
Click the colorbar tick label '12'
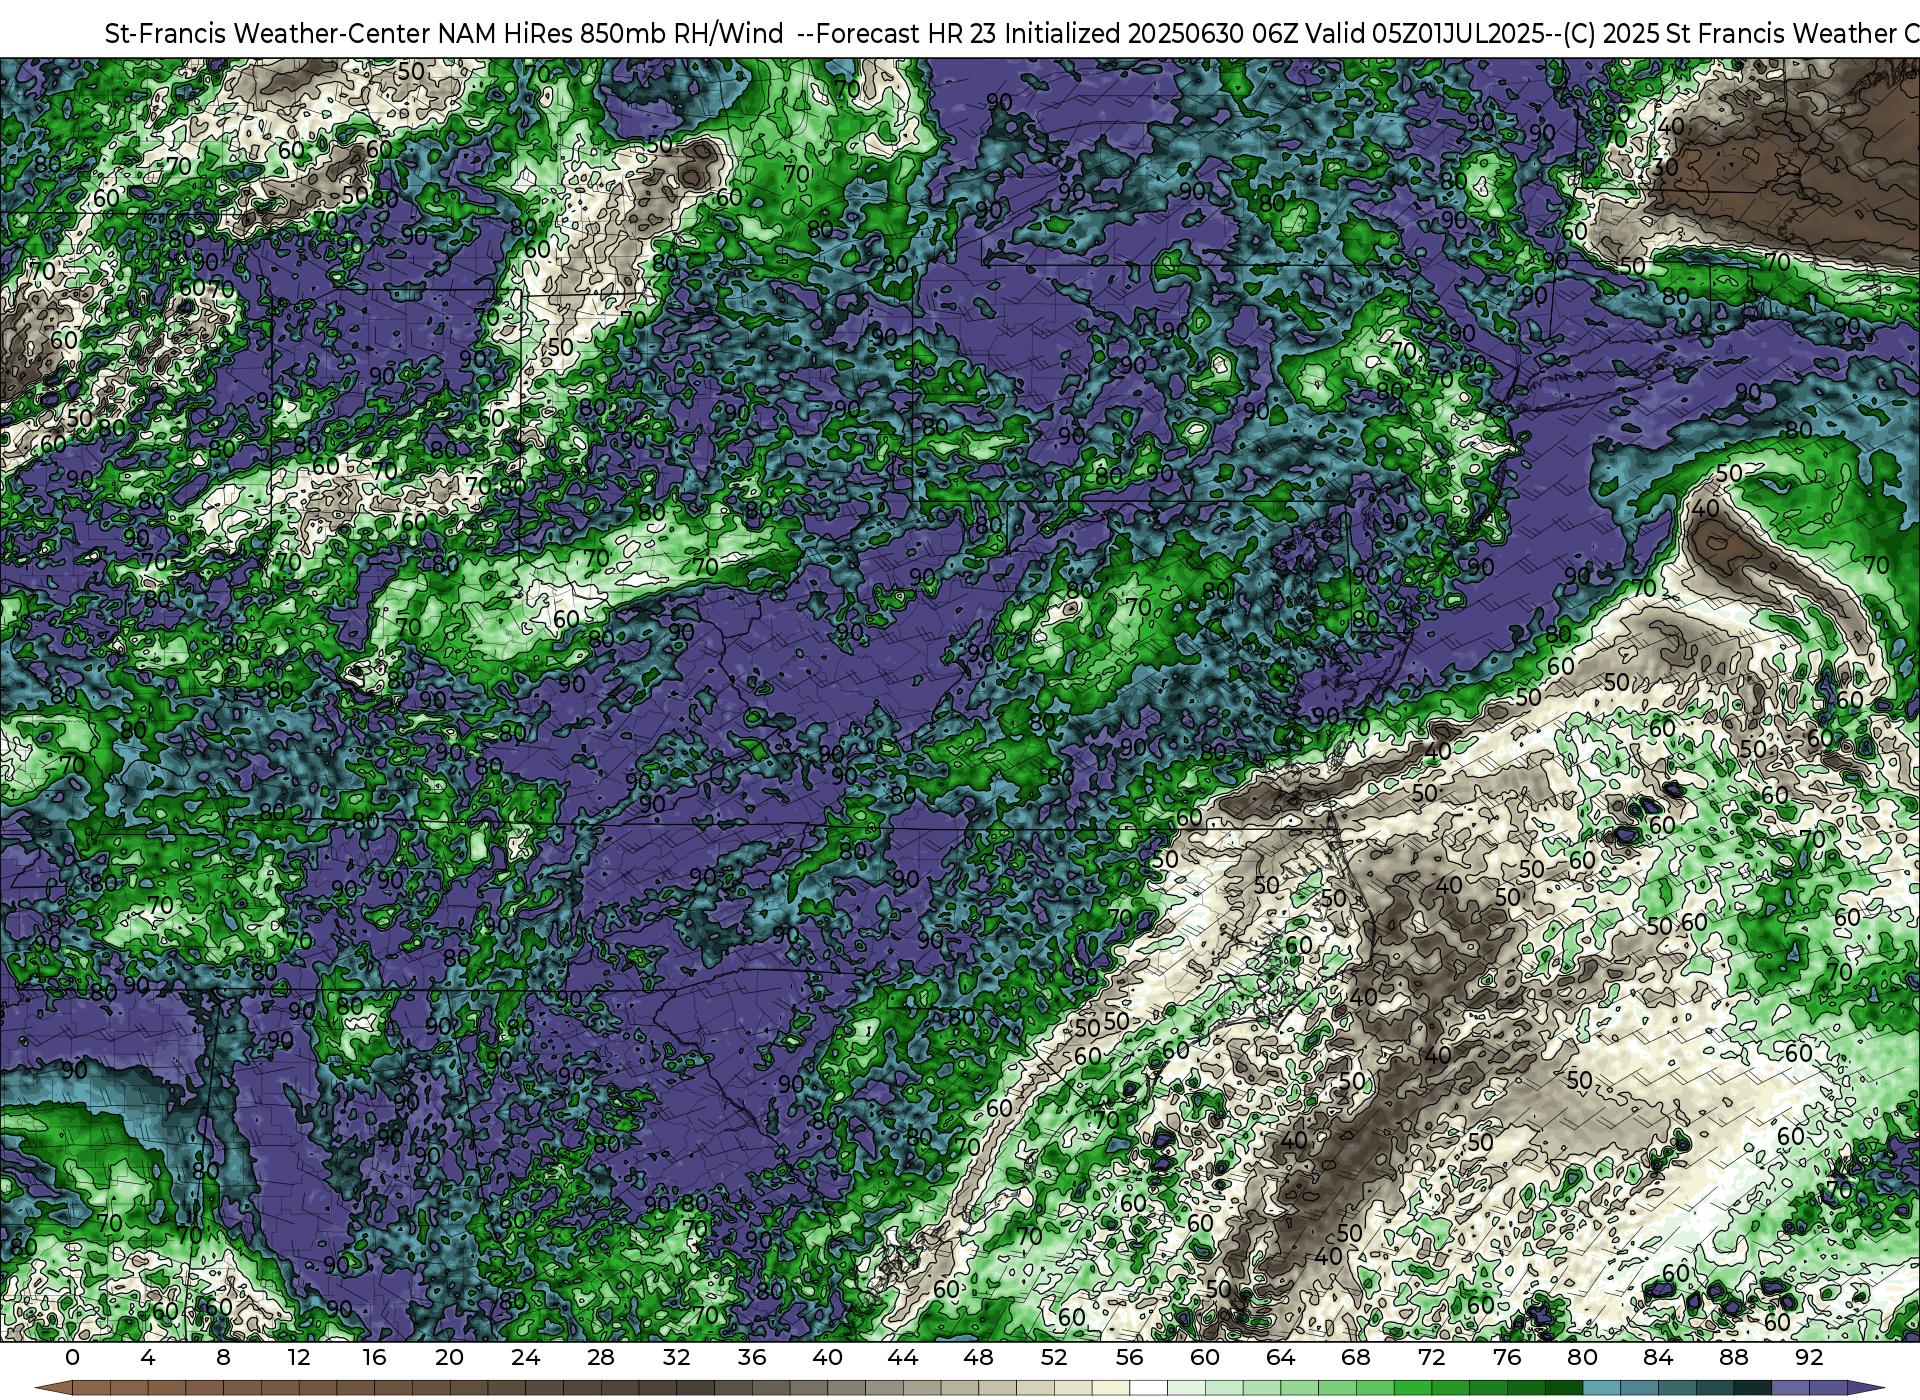point(299,1358)
